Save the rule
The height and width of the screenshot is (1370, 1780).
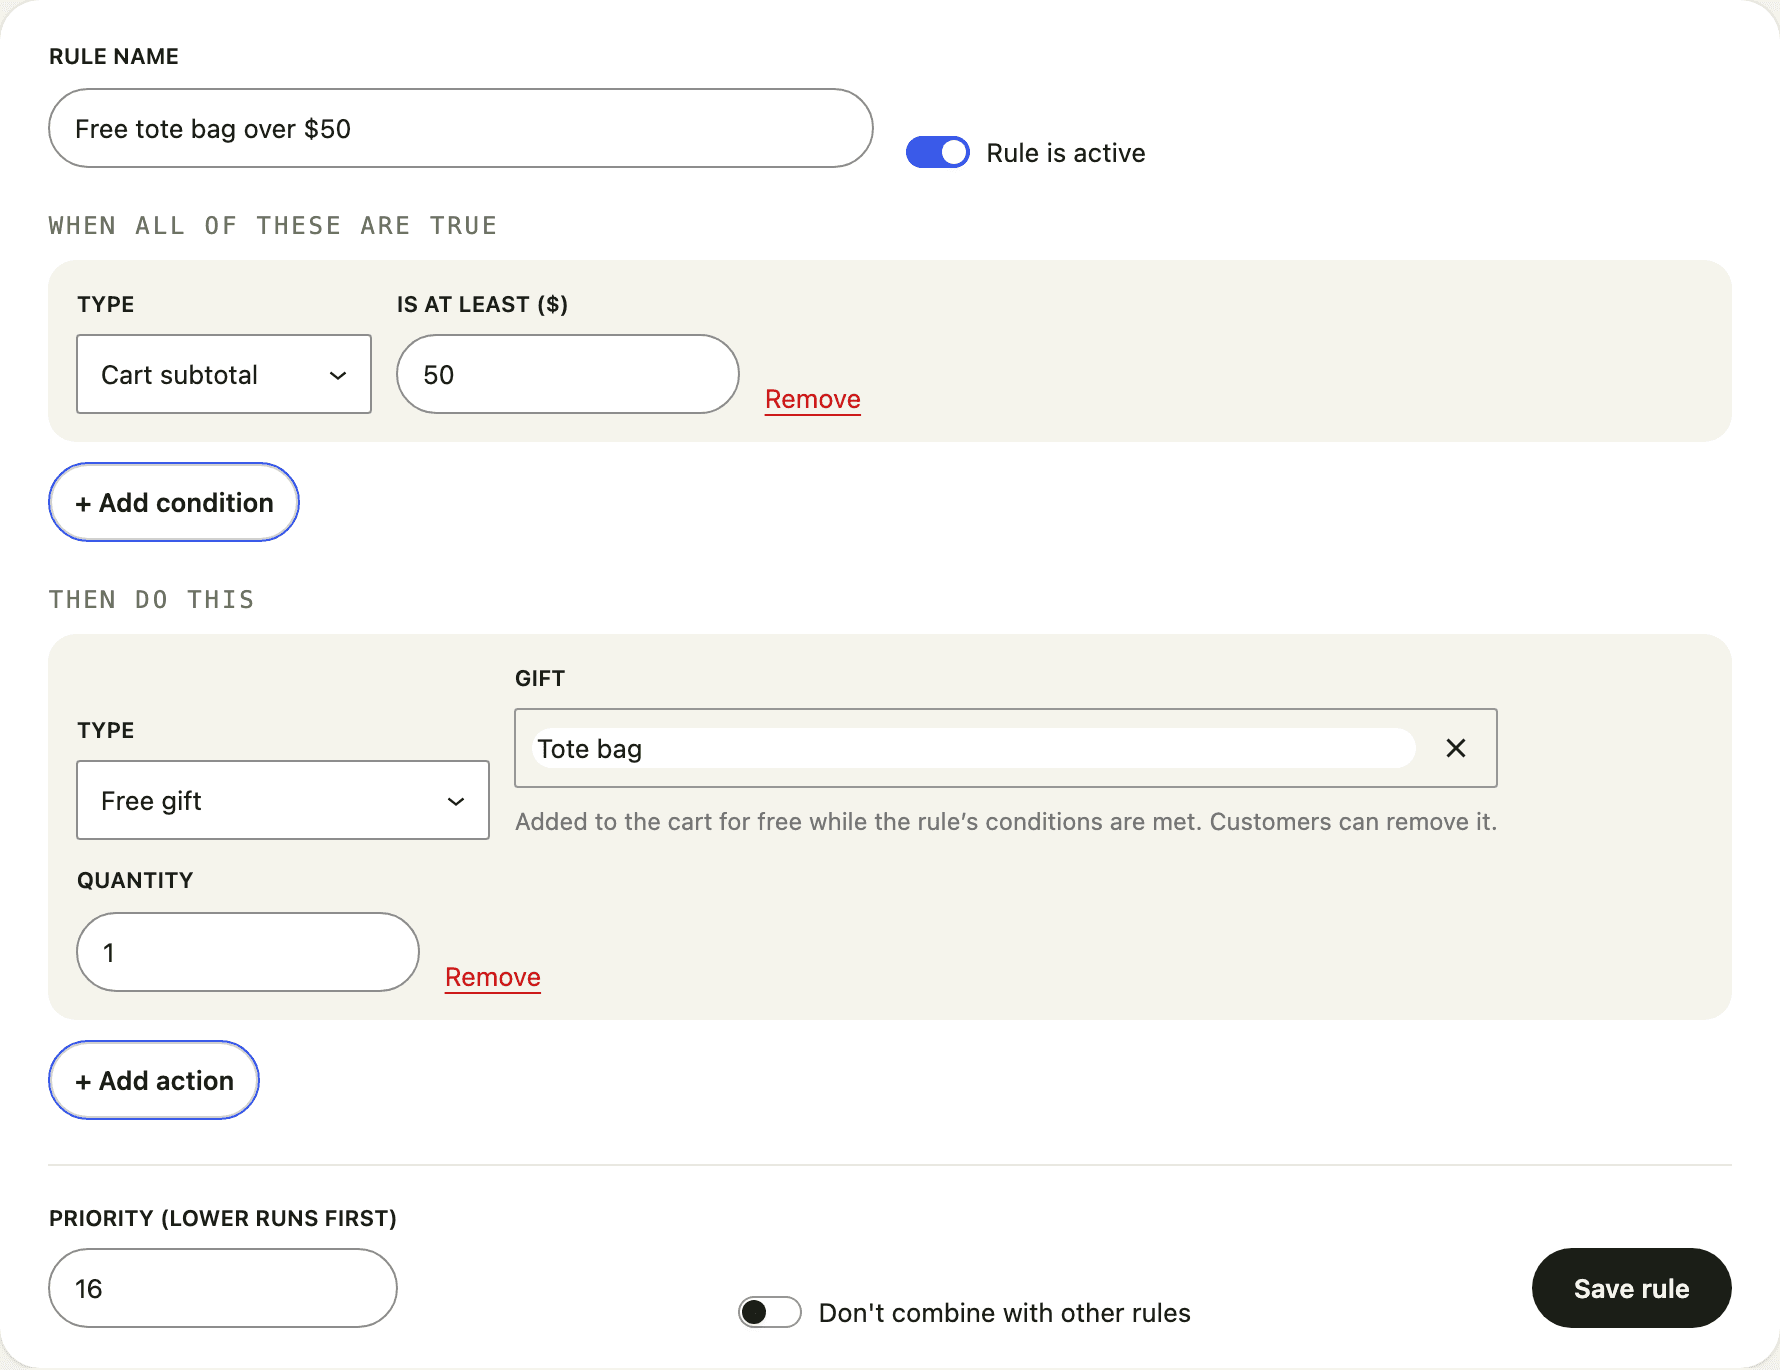[1632, 1288]
